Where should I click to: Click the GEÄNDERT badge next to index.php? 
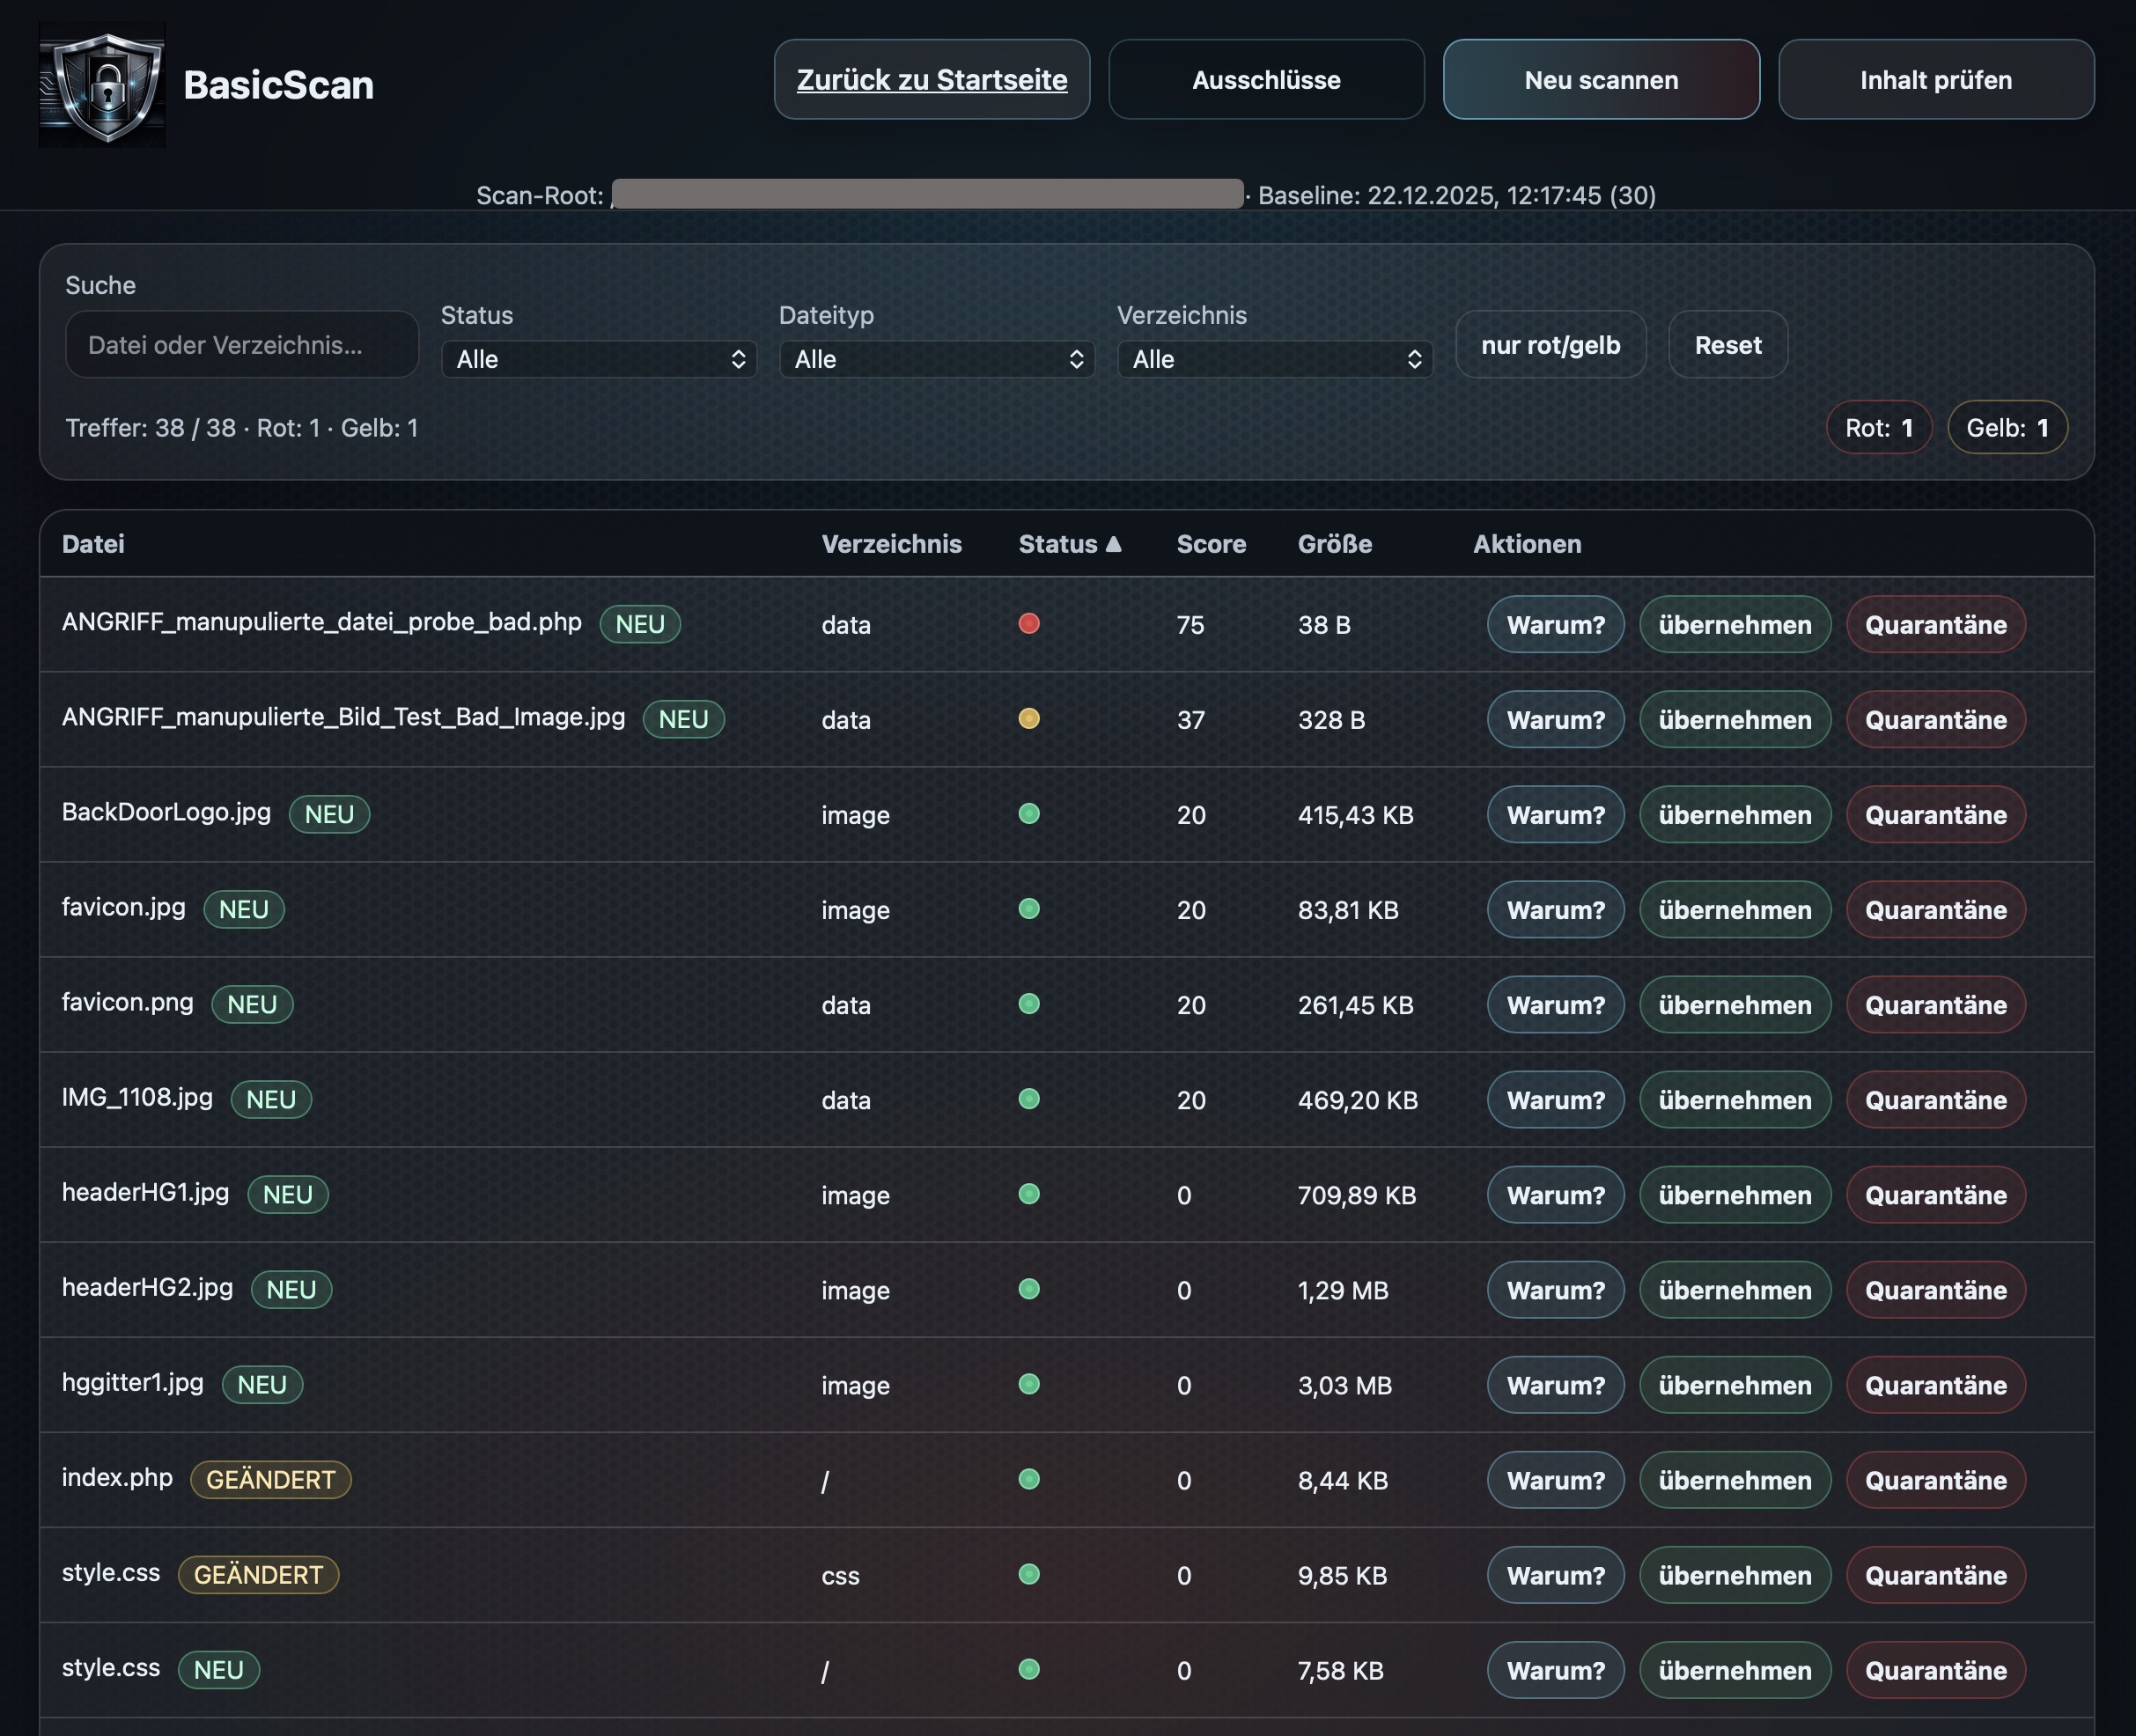pyautogui.click(x=270, y=1480)
